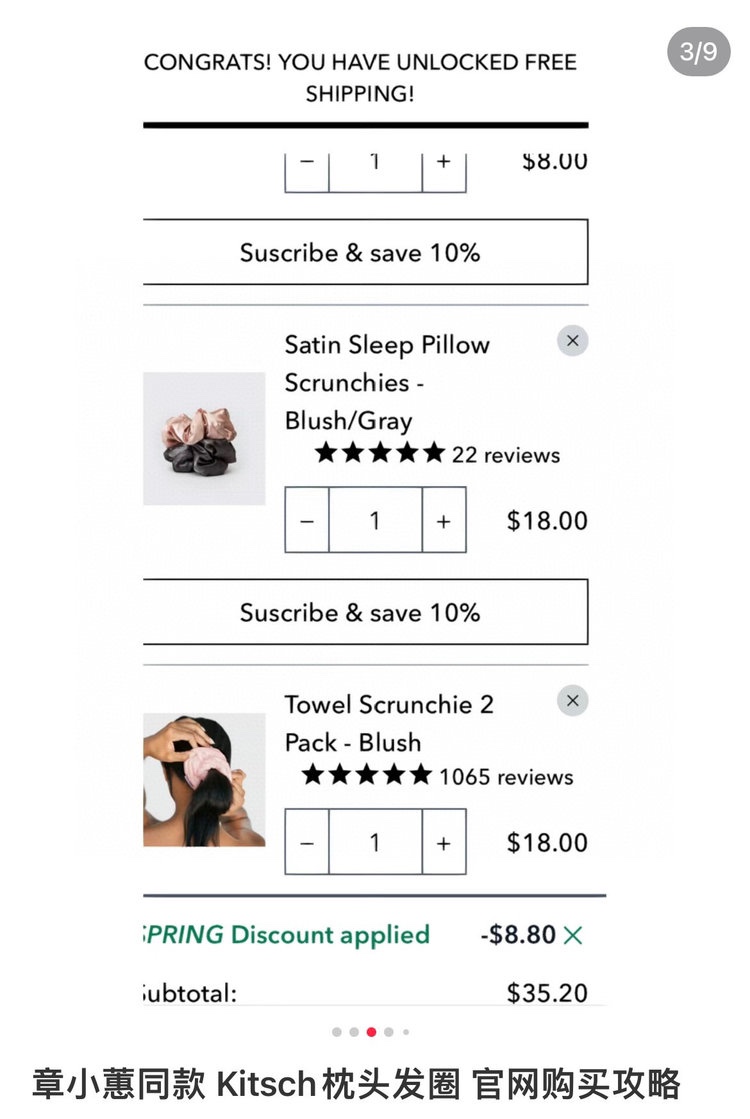The height and width of the screenshot is (1119, 750).
Task: Decrease Satin Sleep Pillow Scrunchies quantity
Action: click(x=307, y=520)
